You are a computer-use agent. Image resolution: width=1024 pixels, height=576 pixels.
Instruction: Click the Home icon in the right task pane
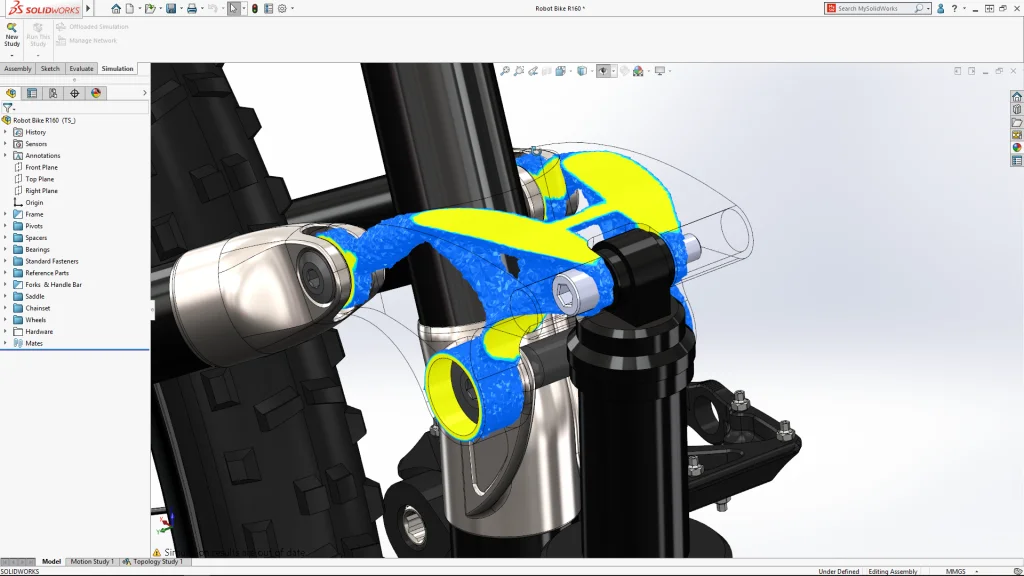click(1016, 98)
